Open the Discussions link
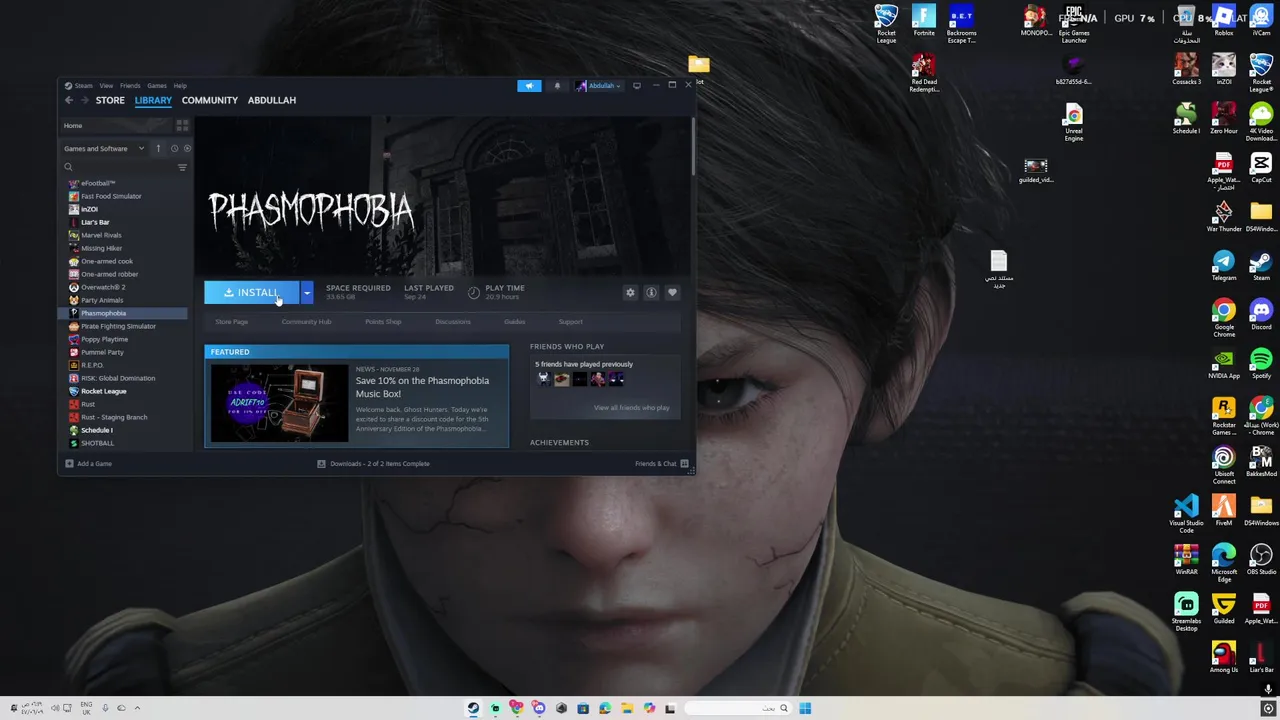 point(453,322)
